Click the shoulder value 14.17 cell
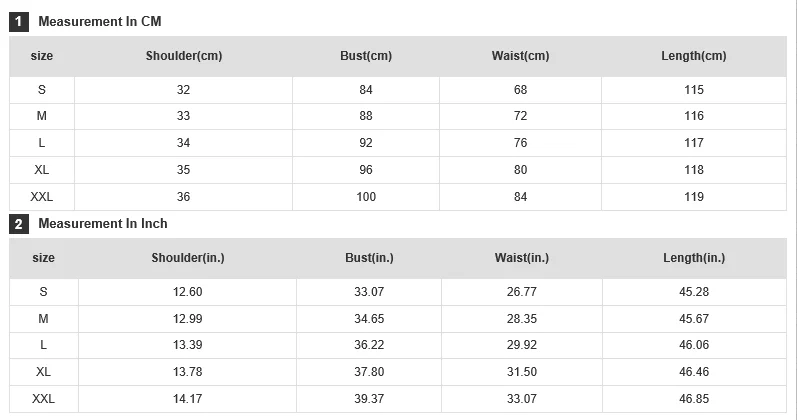The width and height of the screenshot is (797, 420). point(188,399)
